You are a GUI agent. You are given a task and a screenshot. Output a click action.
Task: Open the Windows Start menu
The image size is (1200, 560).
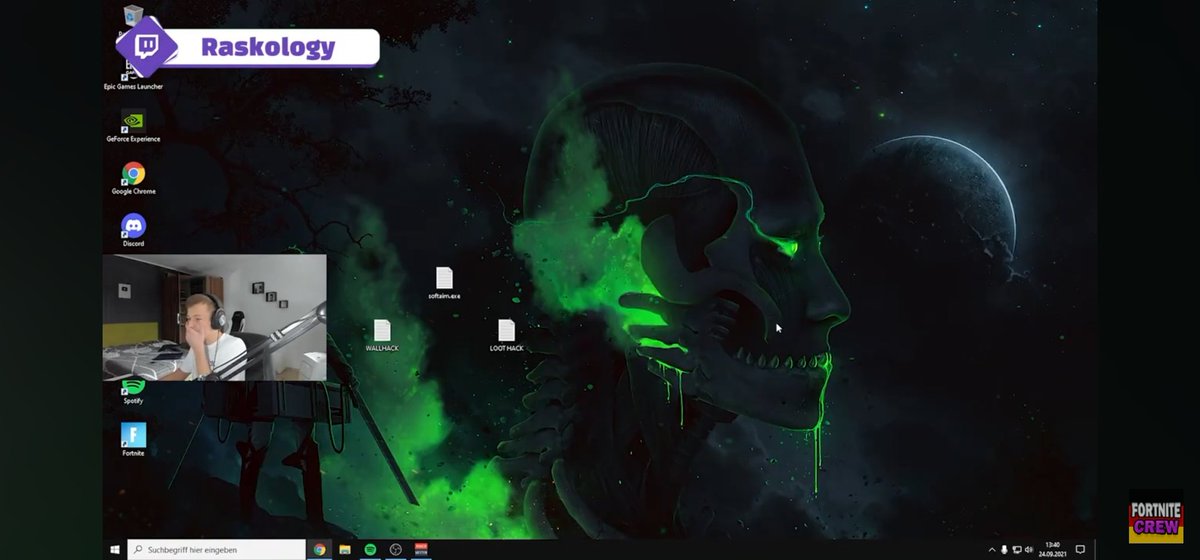coord(115,549)
